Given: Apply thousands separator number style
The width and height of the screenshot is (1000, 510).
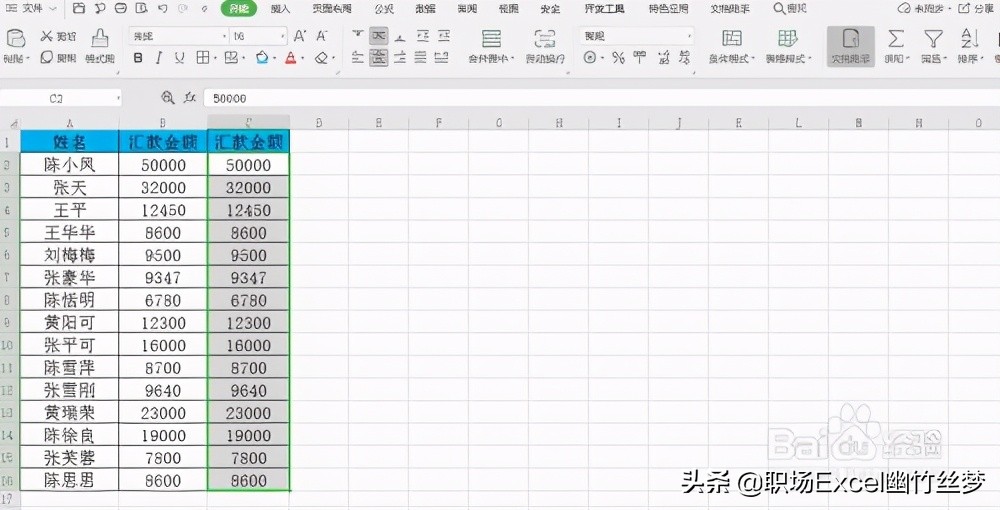Looking at the screenshot, I should point(640,58).
